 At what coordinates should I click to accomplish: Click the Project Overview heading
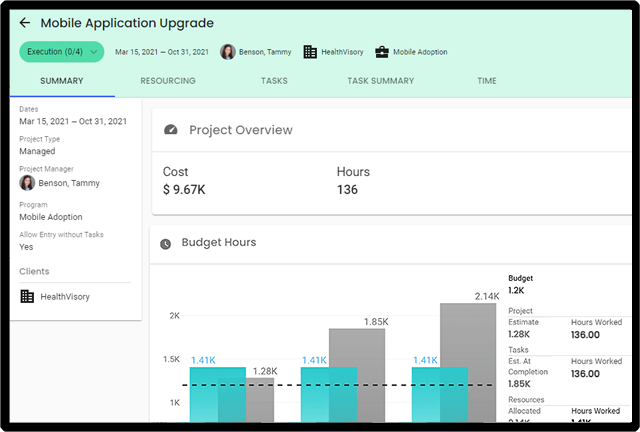[x=241, y=130]
